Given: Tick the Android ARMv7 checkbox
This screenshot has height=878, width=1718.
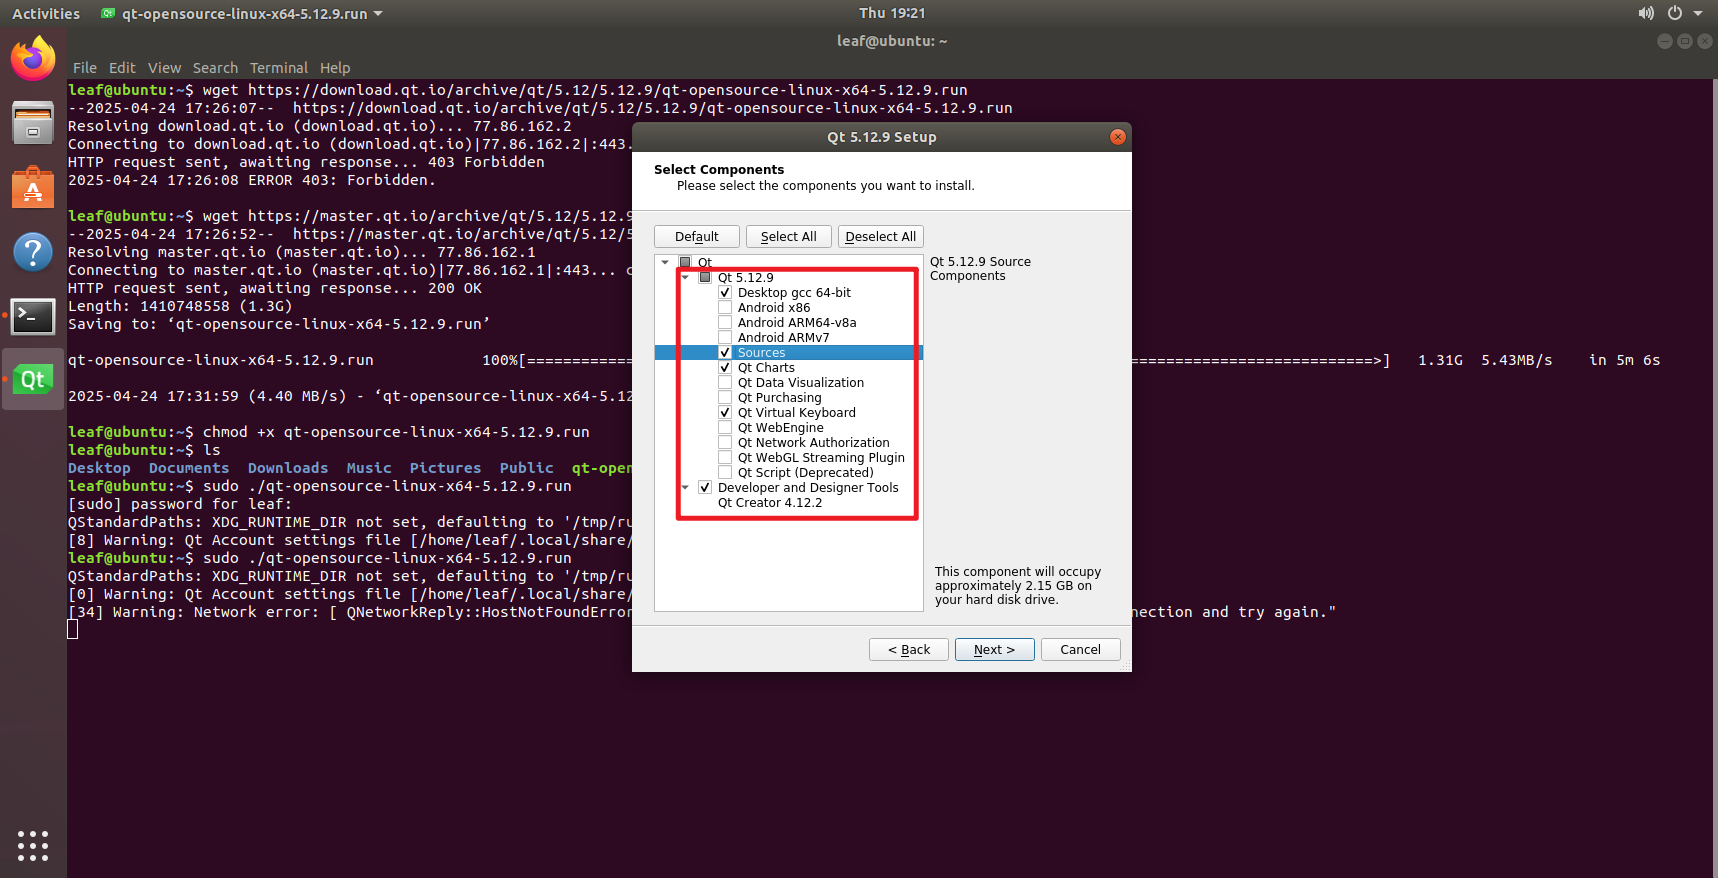Looking at the screenshot, I should click(725, 338).
